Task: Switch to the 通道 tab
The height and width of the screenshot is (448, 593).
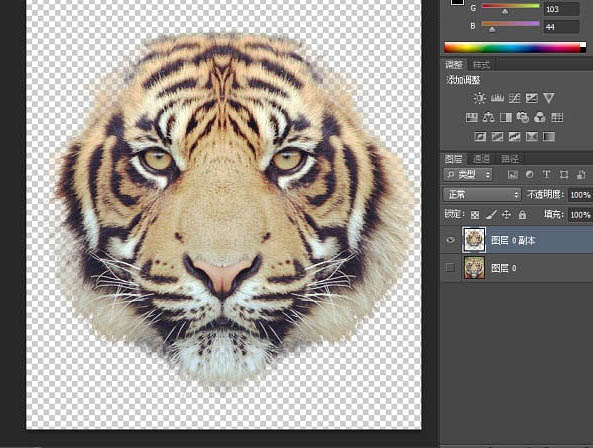Action: pyautogui.click(x=481, y=159)
